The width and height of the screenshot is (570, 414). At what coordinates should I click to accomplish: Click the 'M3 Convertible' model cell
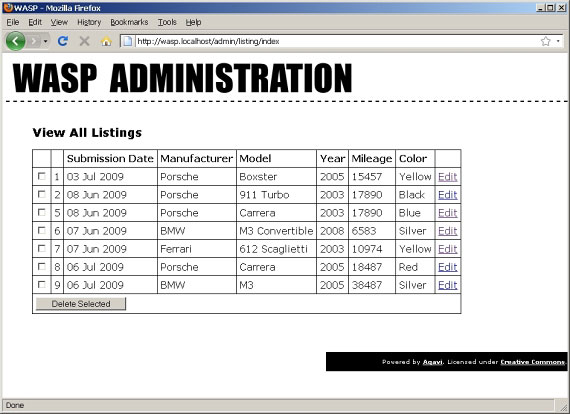[276, 231]
